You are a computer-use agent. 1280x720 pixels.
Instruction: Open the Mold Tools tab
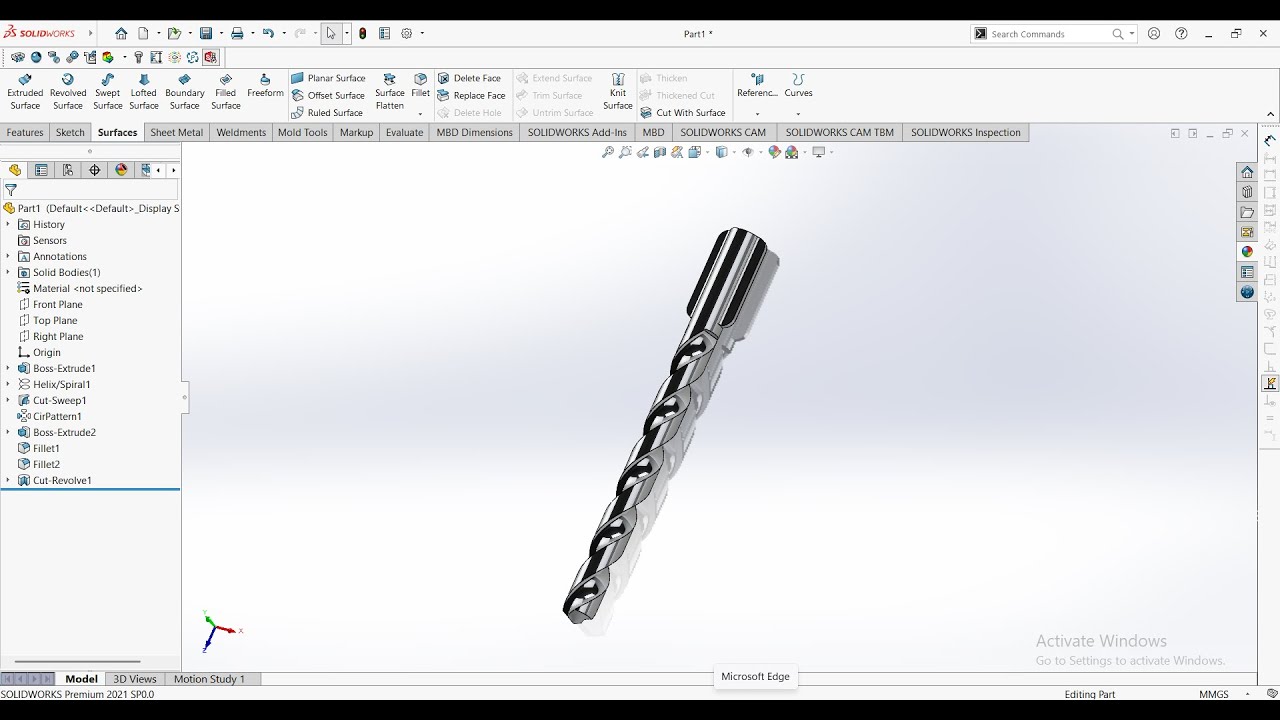303,132
